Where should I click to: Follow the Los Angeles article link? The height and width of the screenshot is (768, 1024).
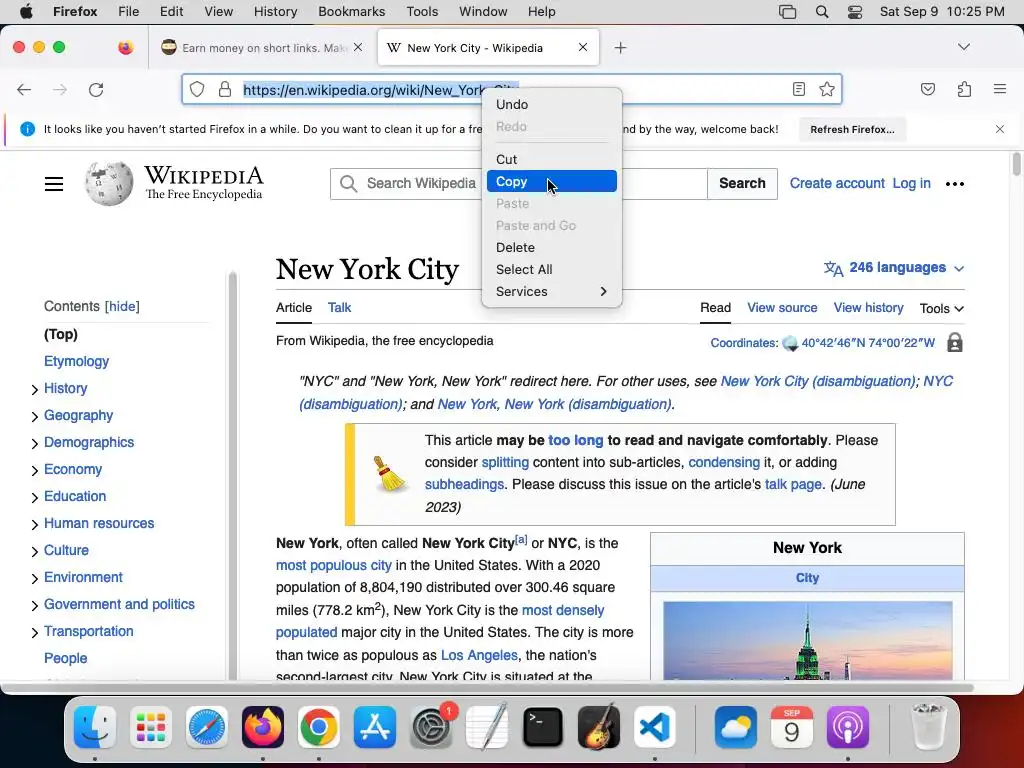coord(479,655)
